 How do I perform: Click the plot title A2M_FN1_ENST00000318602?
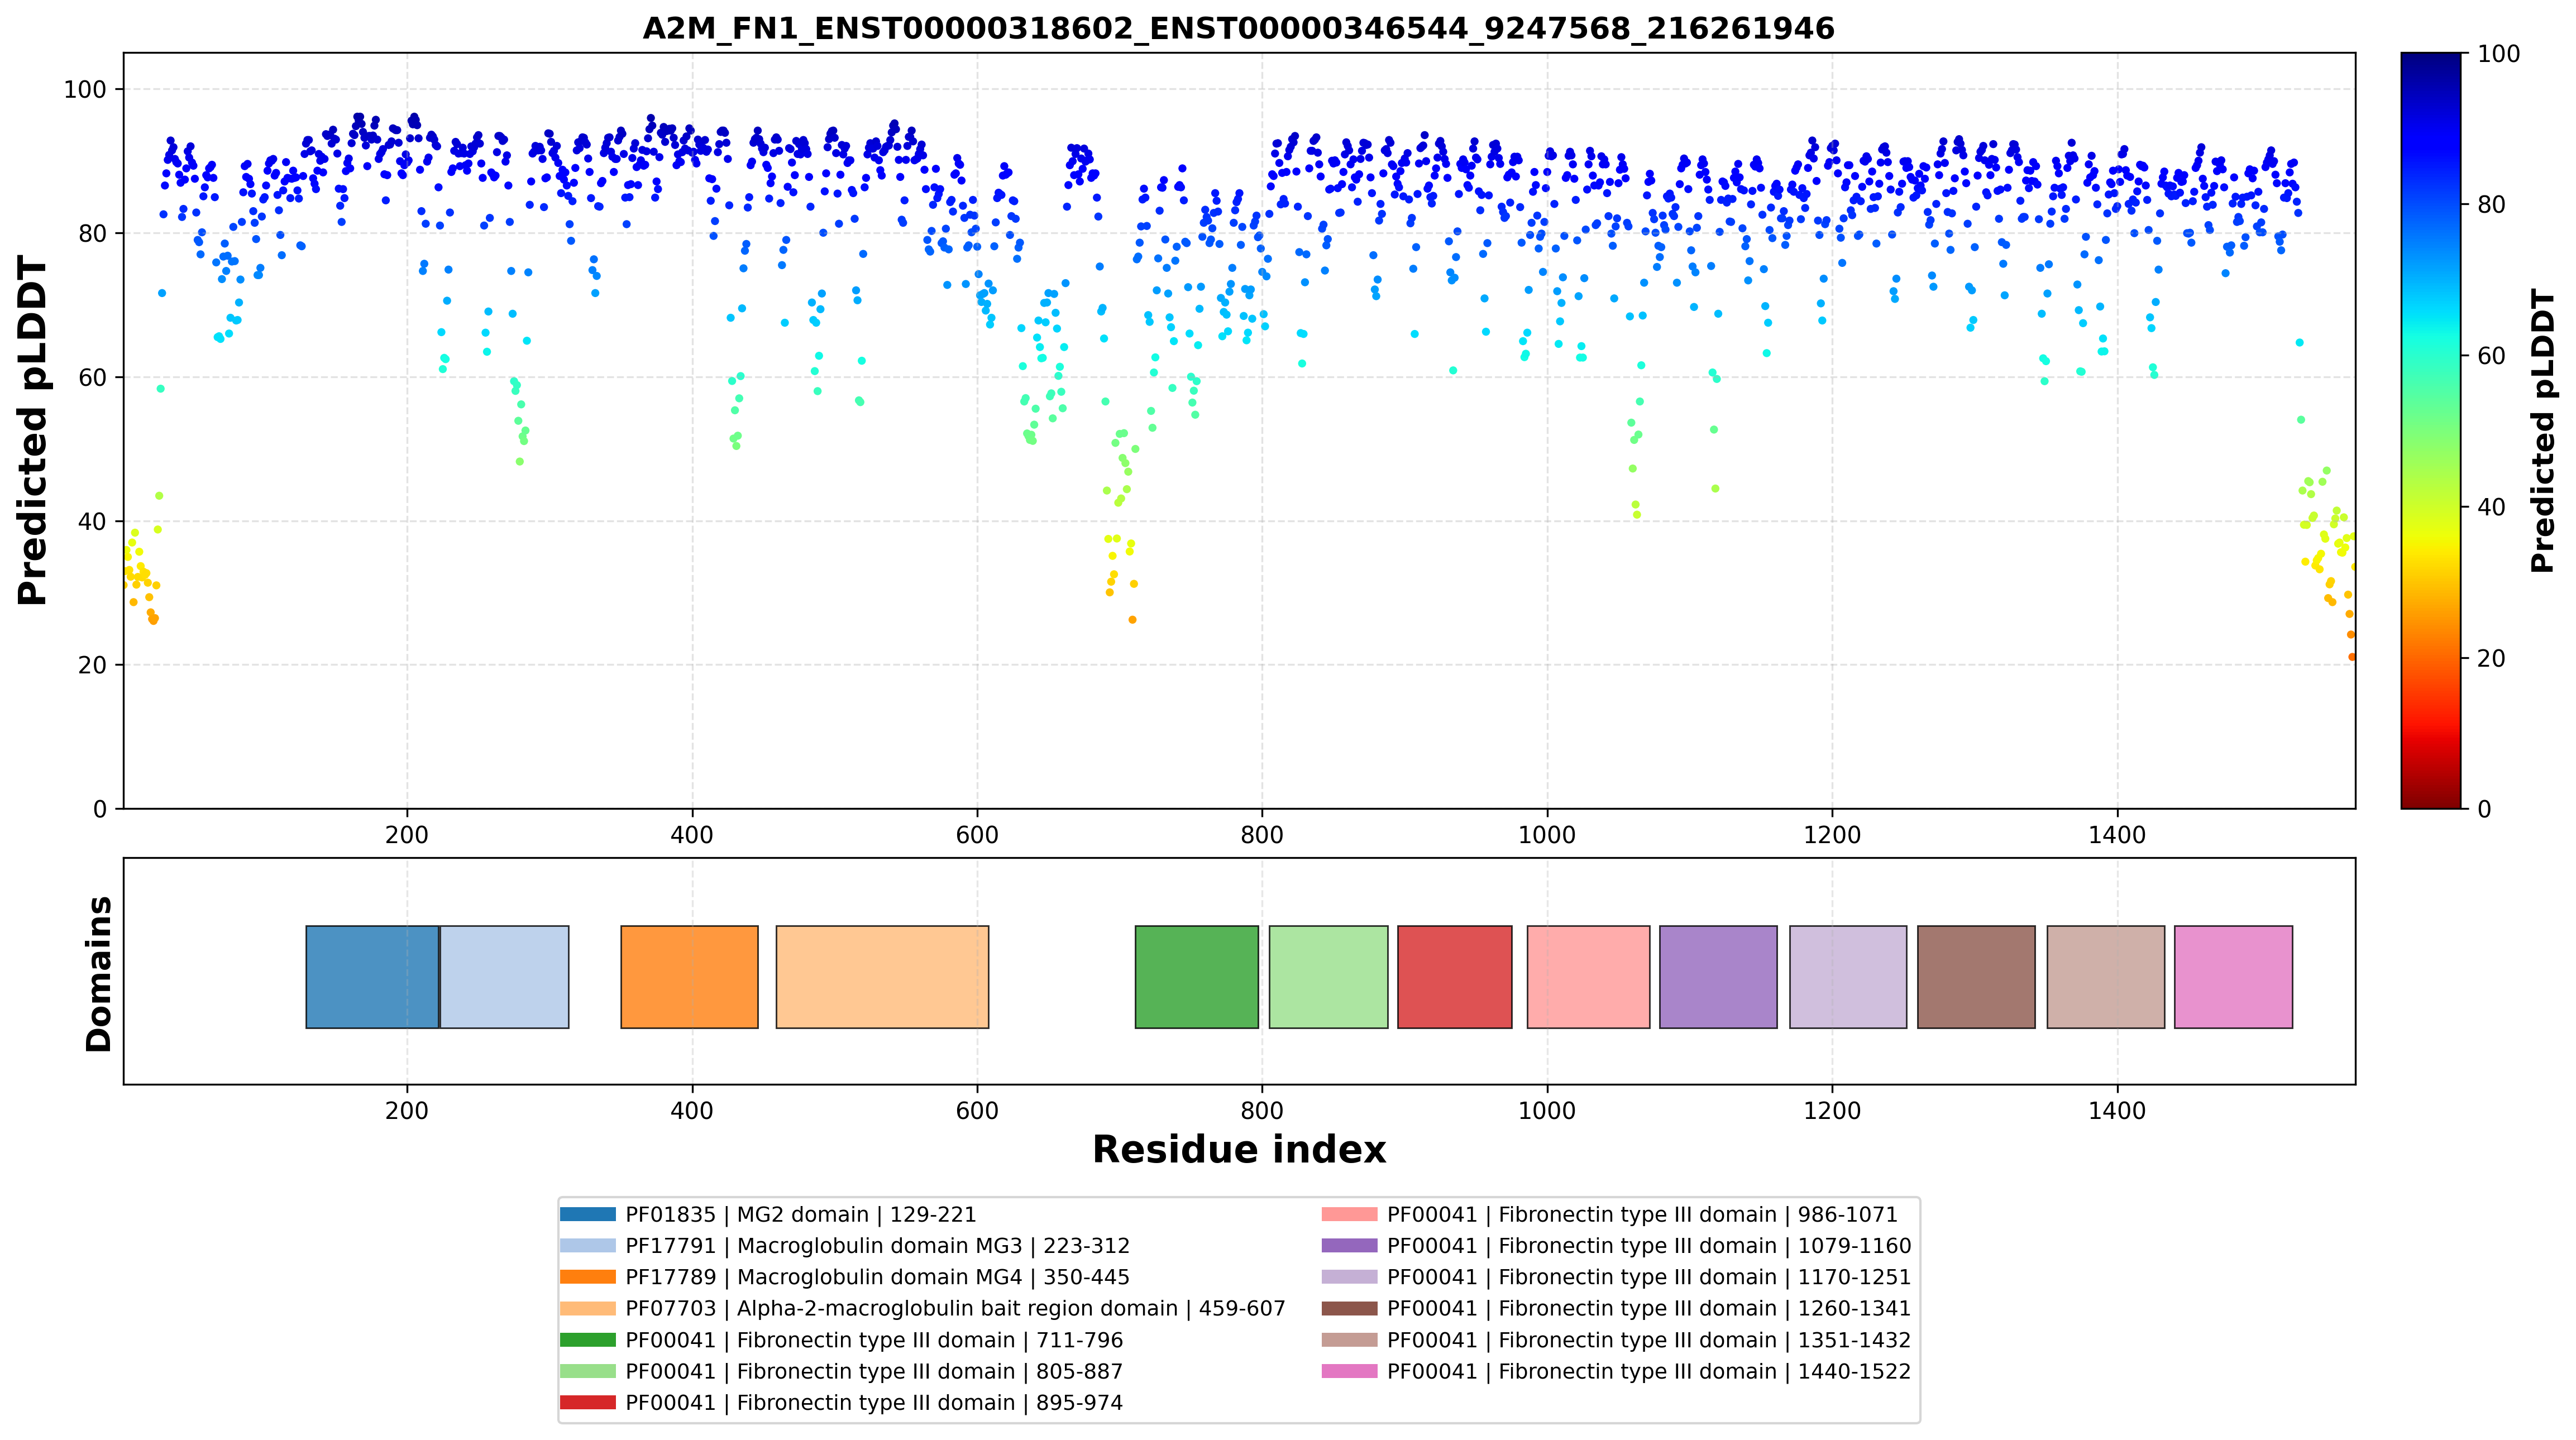[1238, 28]
